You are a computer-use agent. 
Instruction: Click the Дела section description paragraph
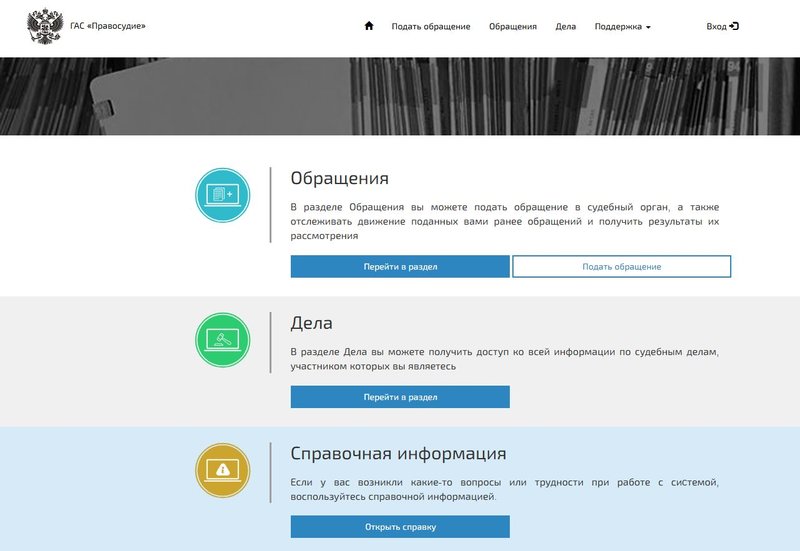[505, 359]
